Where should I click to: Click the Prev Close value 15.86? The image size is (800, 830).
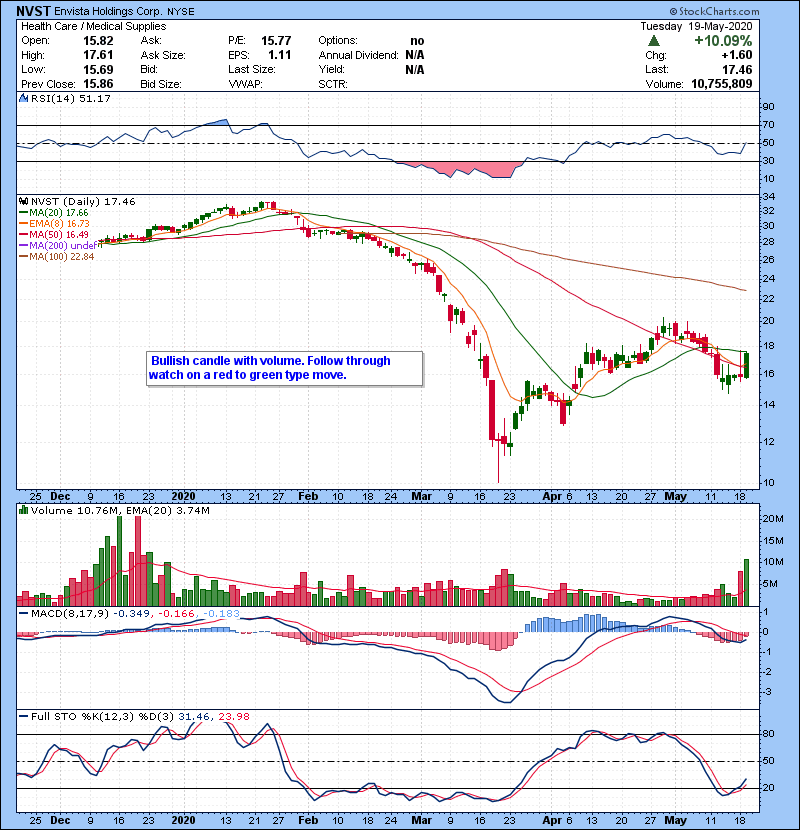(x=98, y=84)
